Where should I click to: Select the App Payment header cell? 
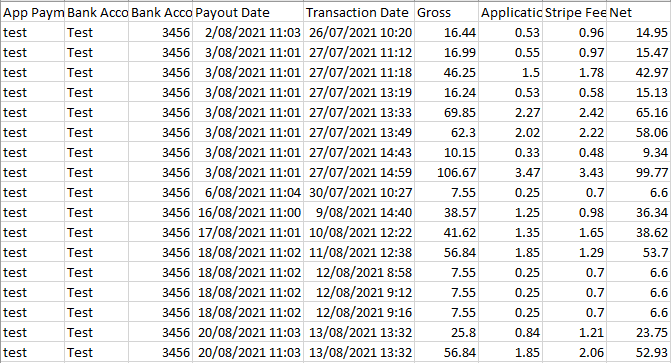33,12
